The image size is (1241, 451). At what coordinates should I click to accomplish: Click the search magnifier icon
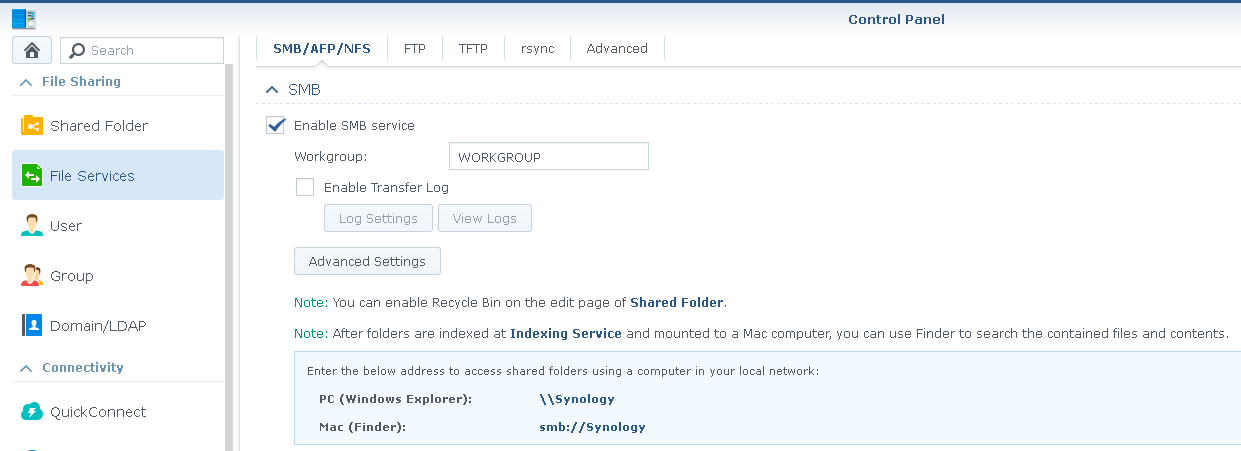pos(77,51)
